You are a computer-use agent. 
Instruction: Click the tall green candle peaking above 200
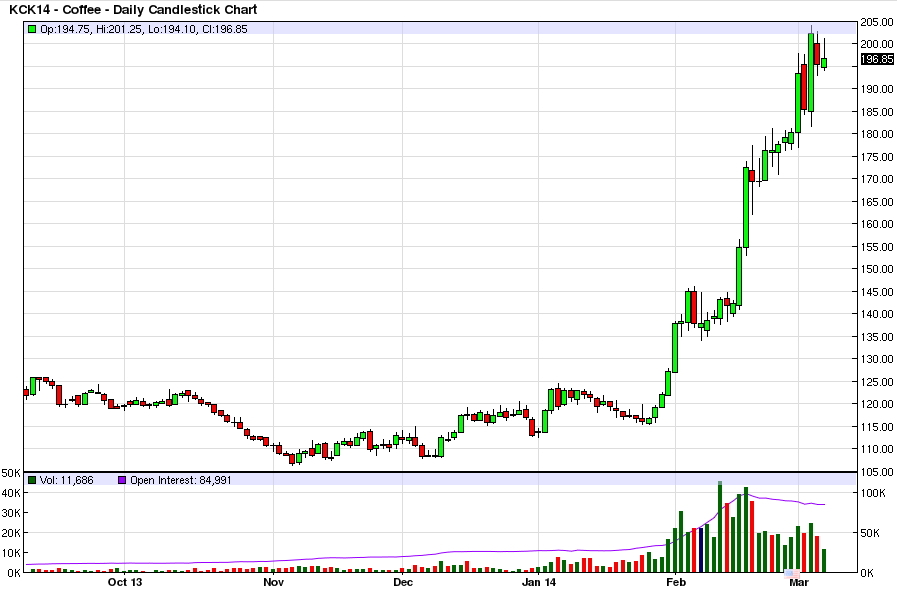click(x=811, y=73)
